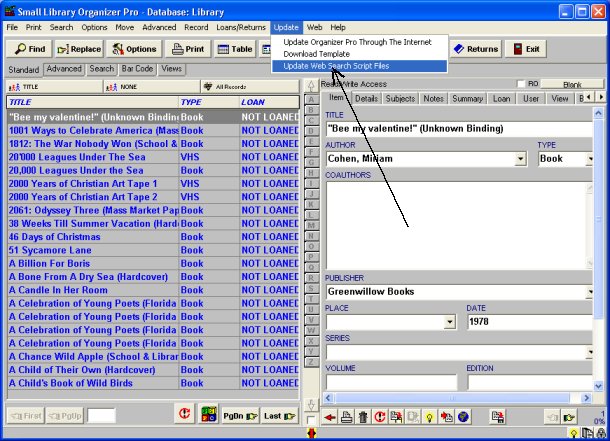The width and height of the screenshot is (610, 441).
Task: Toggle the checkbox below the alphabet index
Action: point(311,420)
